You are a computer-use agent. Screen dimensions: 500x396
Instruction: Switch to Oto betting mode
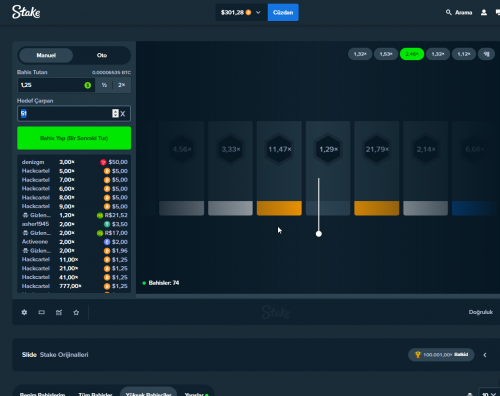click(102, 55)
